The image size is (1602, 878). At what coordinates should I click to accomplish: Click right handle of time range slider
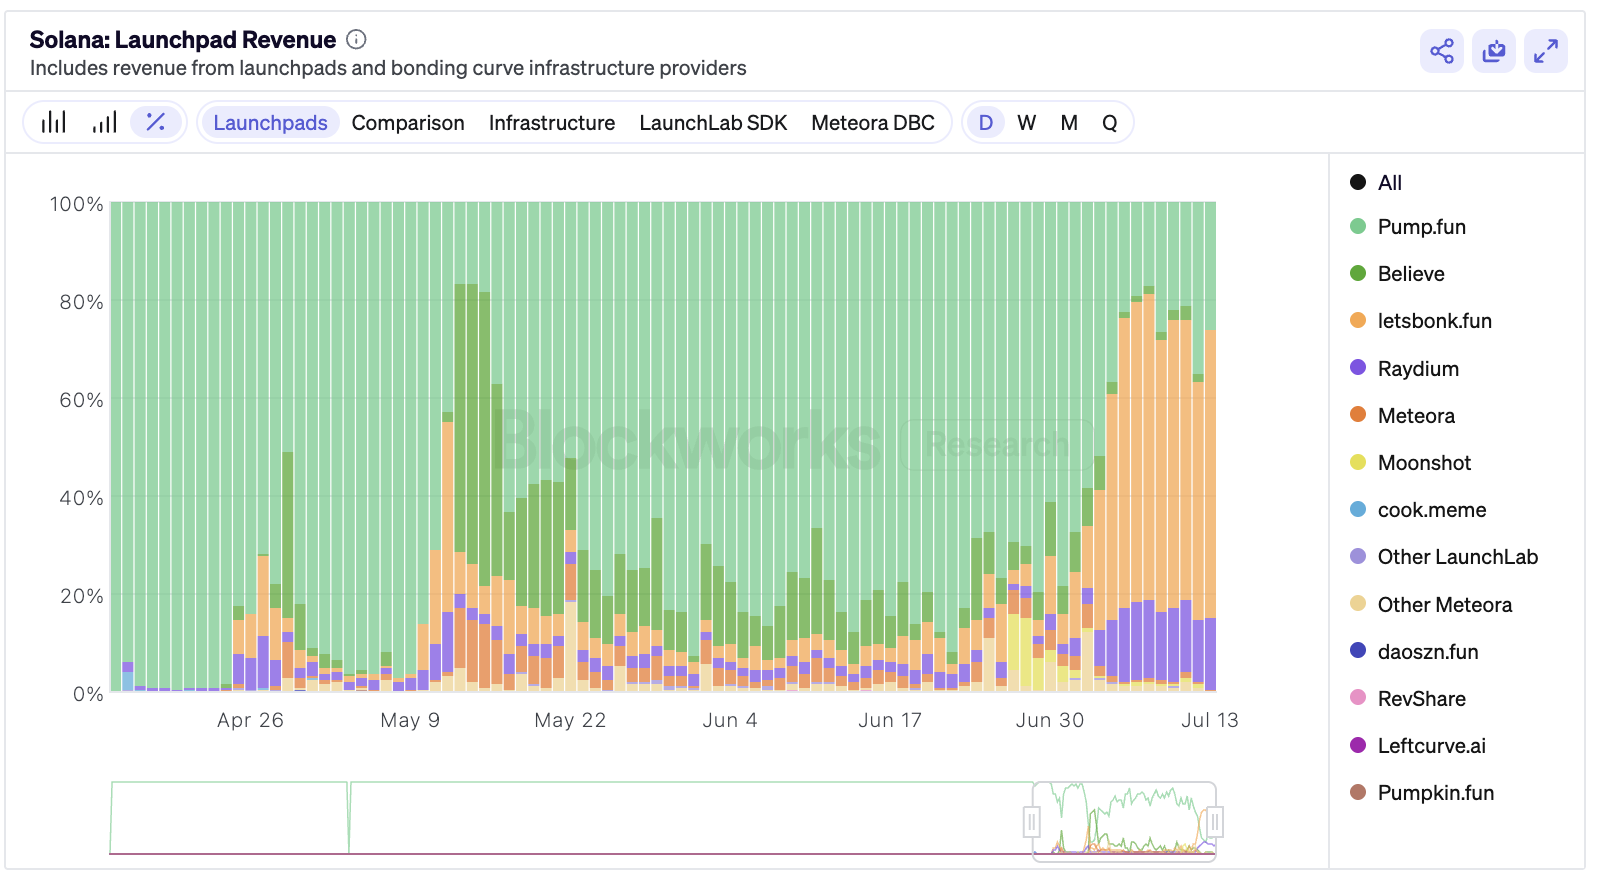point(1214,822)
